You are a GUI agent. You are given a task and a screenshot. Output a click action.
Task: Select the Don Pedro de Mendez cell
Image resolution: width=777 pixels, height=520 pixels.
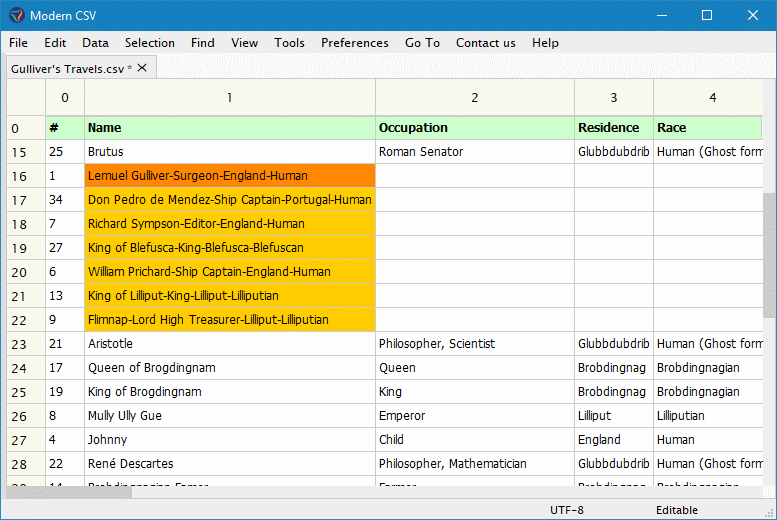point(230,200)
